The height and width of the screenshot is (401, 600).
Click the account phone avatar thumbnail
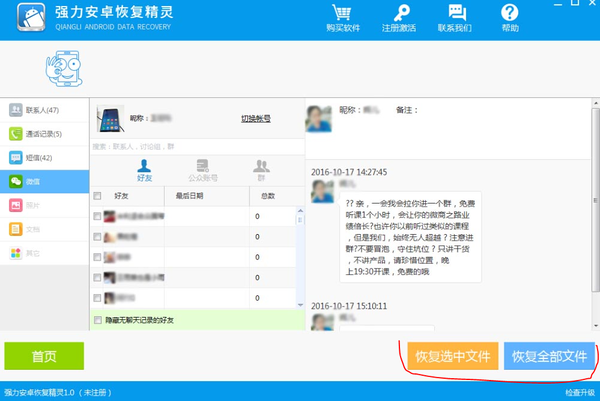(x=110, y=119)
